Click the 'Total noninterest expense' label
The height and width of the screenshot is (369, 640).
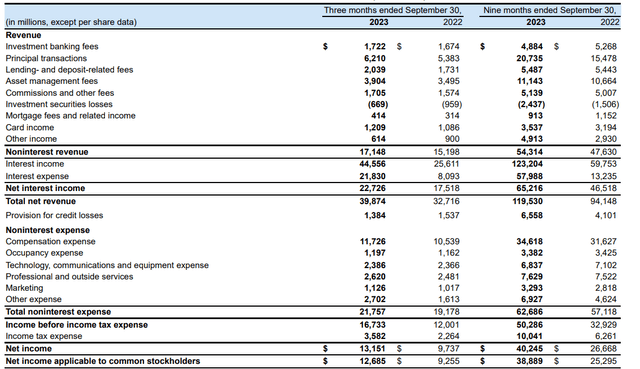click(58, 312)
